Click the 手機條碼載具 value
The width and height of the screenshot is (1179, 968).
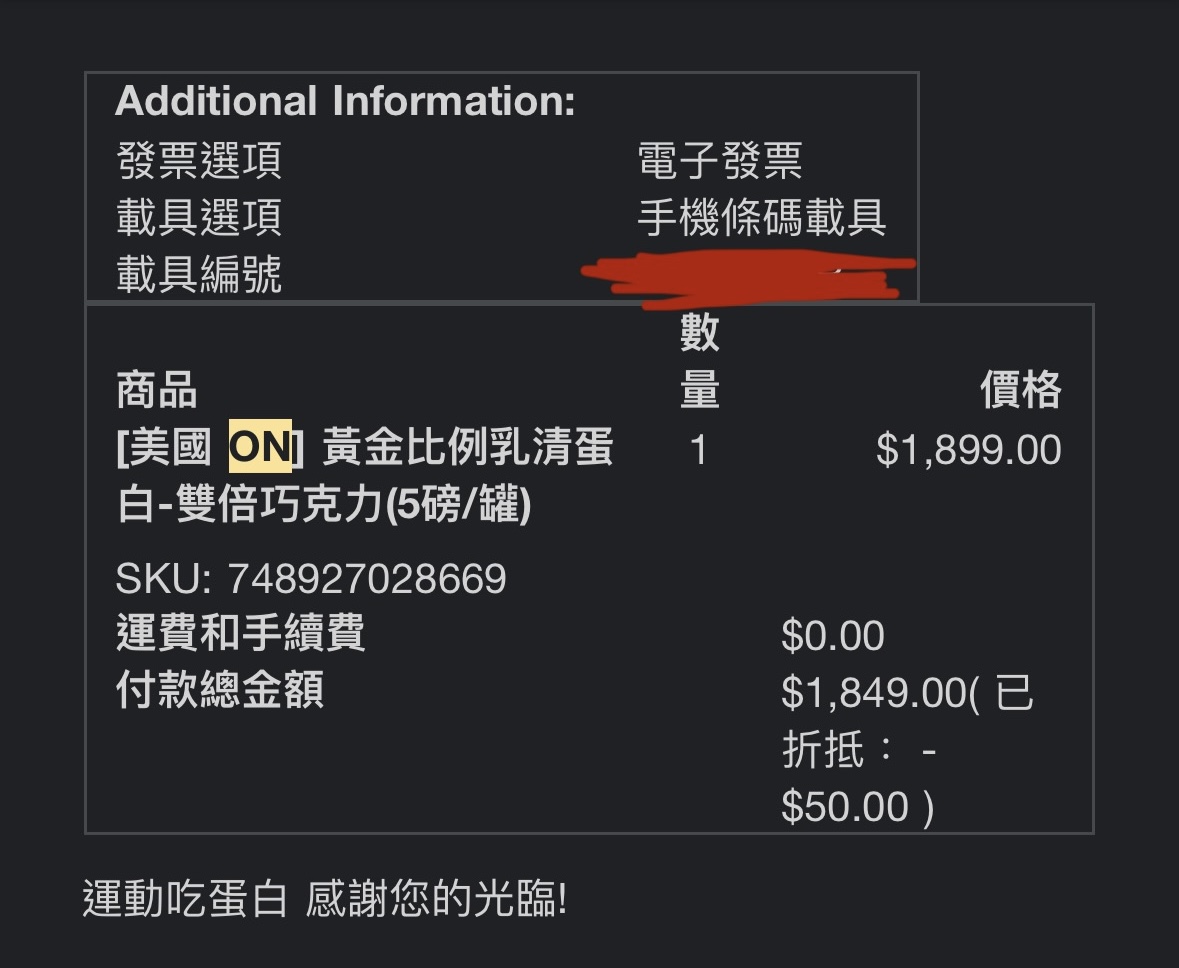point(762,217)
